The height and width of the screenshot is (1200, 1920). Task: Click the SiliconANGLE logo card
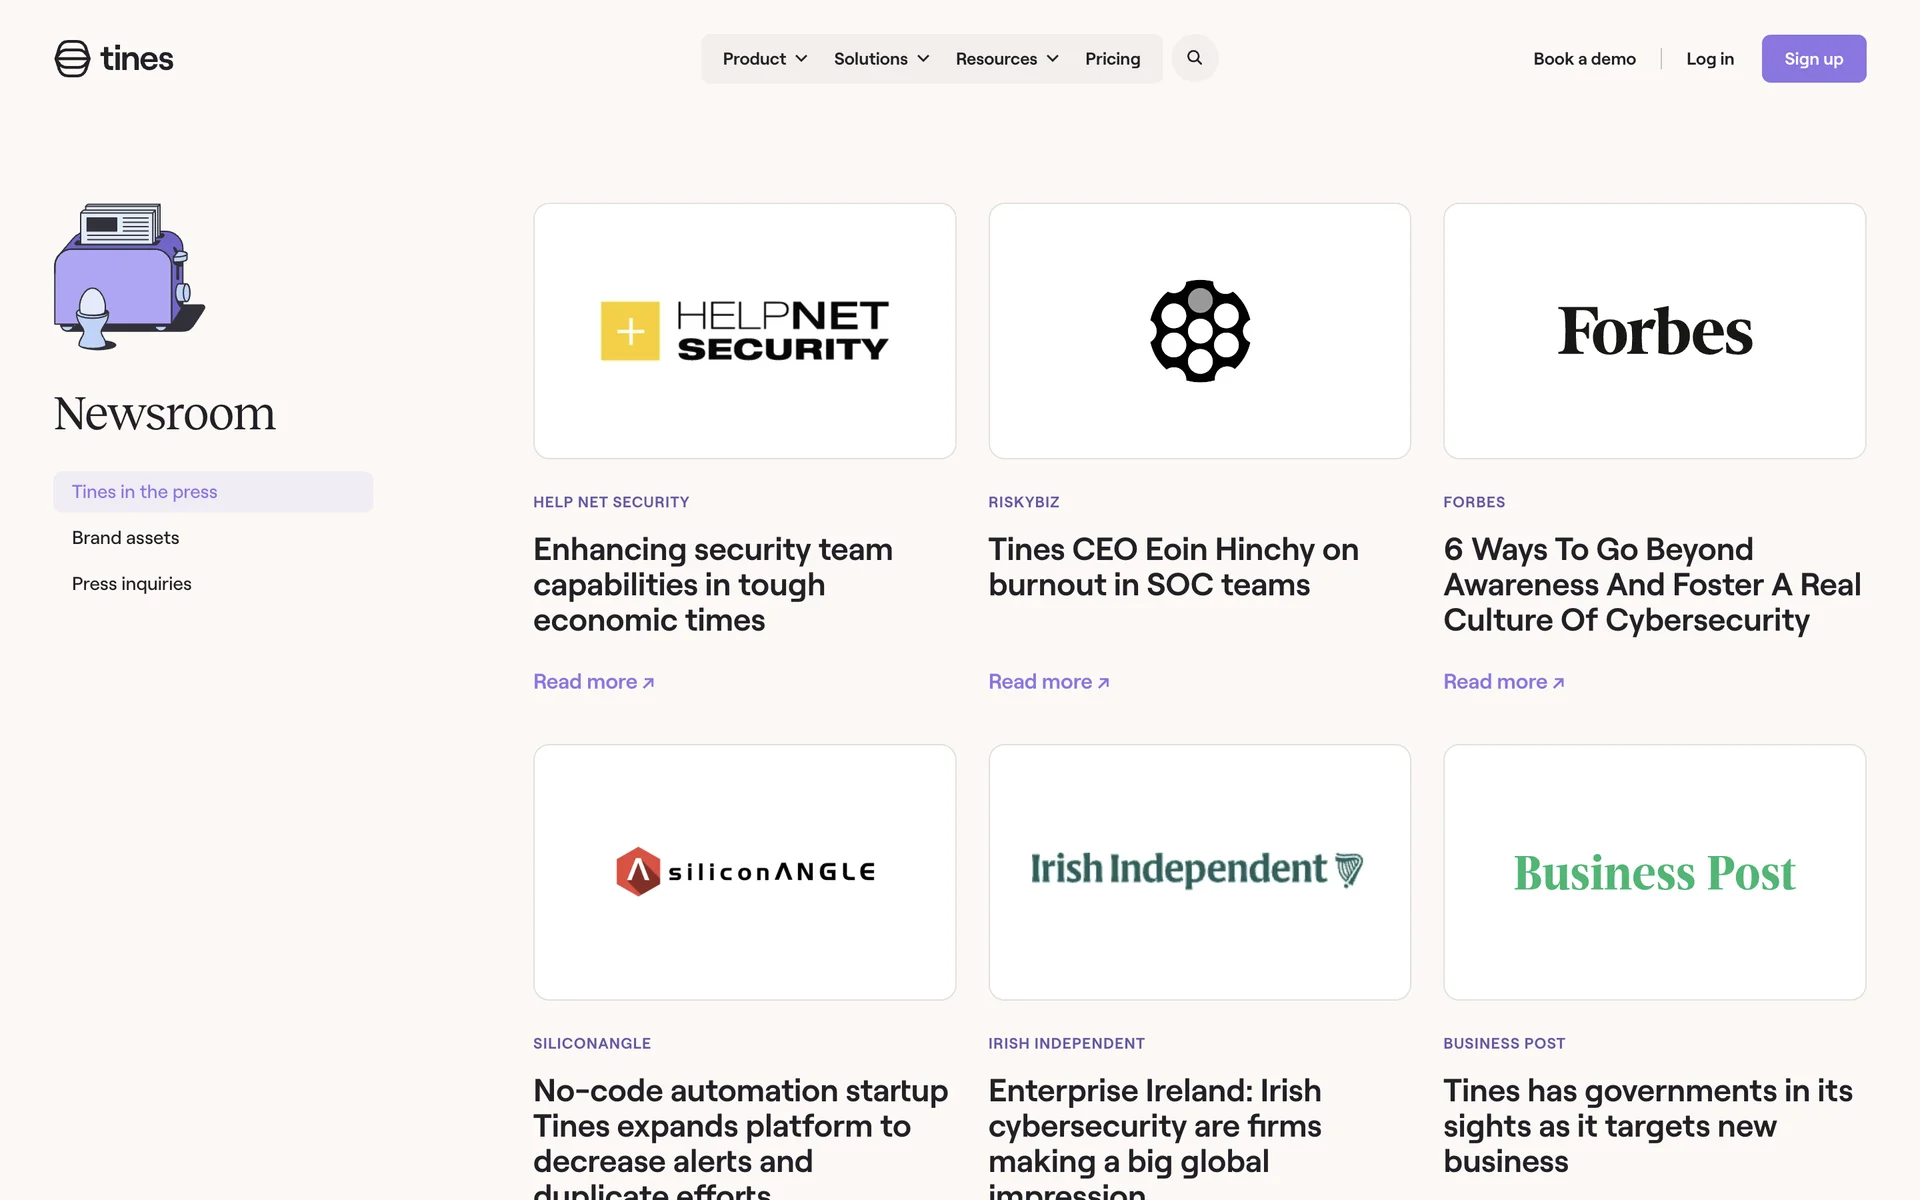tap(744, 872)
